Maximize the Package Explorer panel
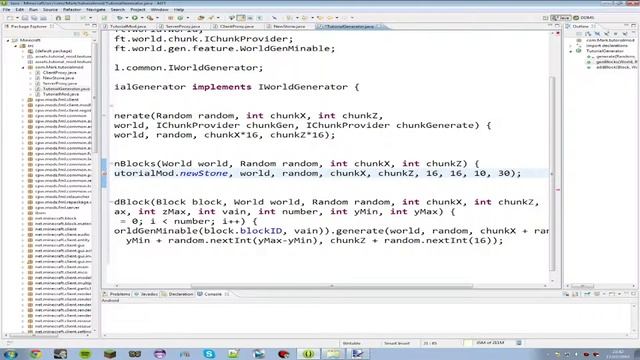640x360 pixels. pyautogui.click(x=94, y=26)
